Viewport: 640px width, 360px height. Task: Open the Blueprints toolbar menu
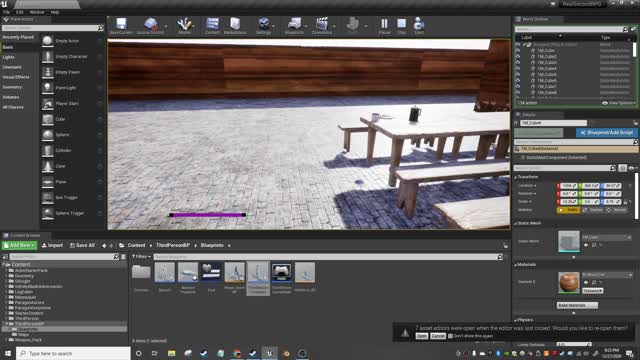click(294, 25)
